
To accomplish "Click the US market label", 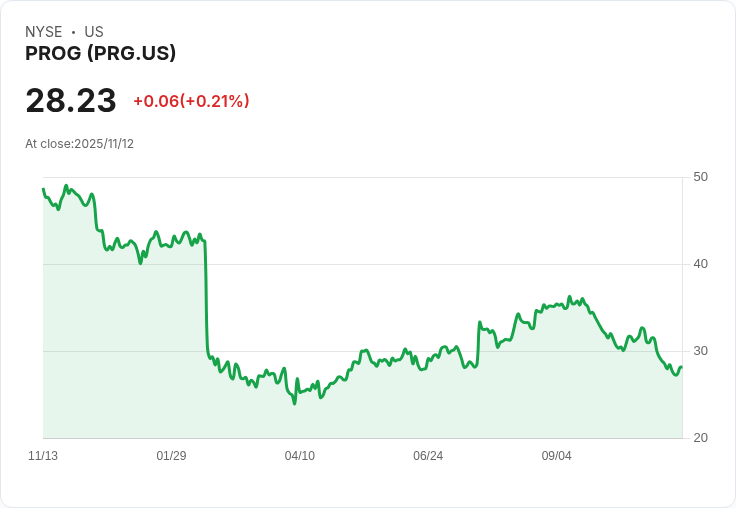I will click(x=94, y=32).
